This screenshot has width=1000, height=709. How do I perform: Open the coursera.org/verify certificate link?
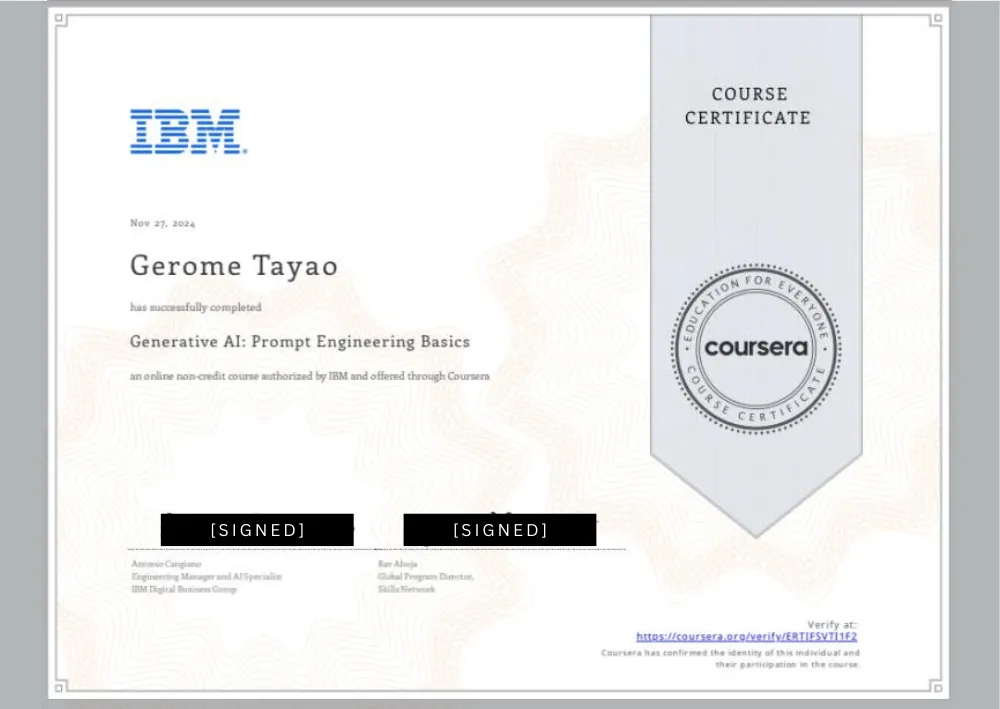pyautogui.click(x=746, y=636)
